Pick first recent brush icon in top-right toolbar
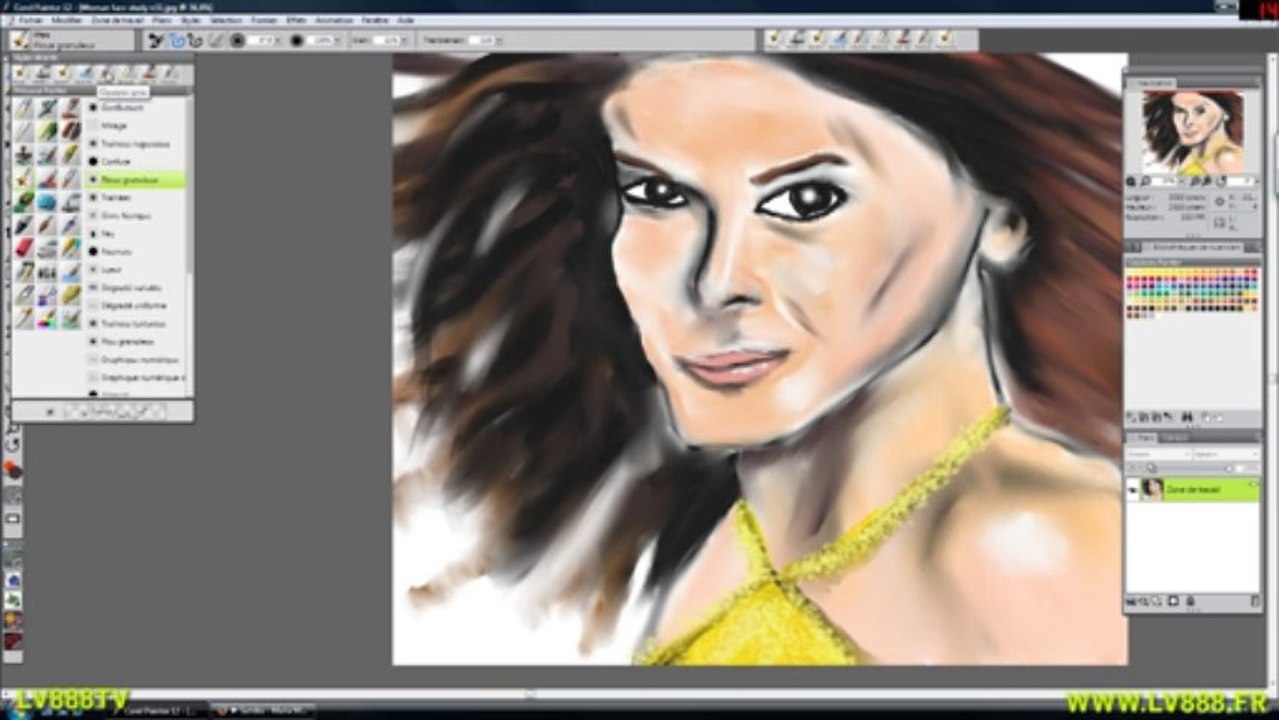1279x720 pixels. tap(776, 39)
